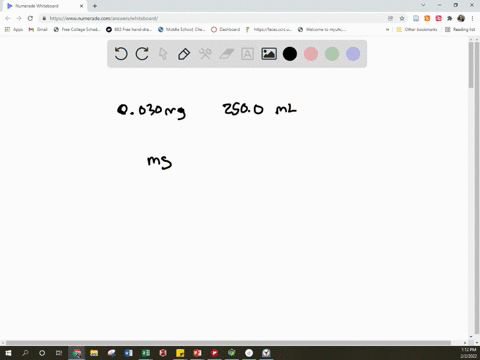This screenshot has width=480, height=360.
Task: Open Chrome from the taskbar
Action: 77,353
